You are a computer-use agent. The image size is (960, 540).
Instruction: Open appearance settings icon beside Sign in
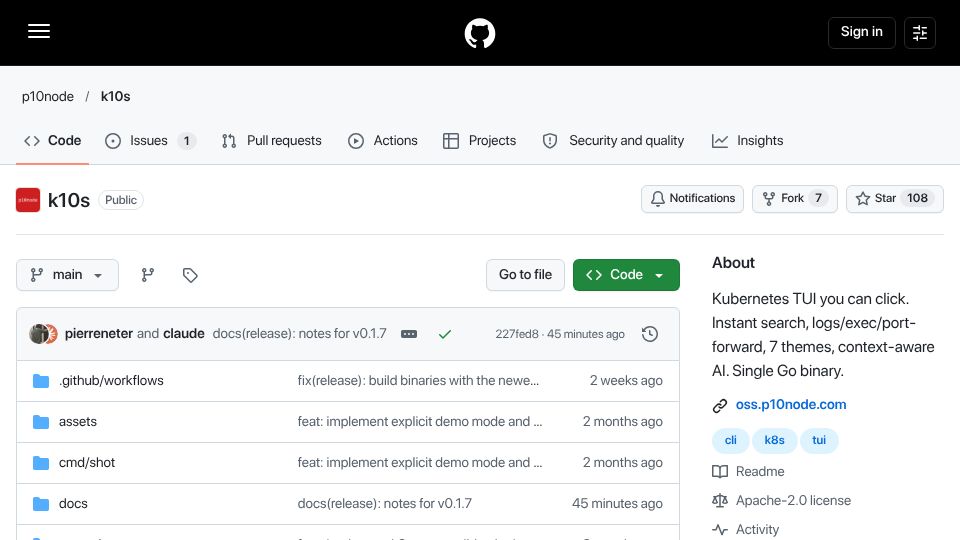(920, 32)
